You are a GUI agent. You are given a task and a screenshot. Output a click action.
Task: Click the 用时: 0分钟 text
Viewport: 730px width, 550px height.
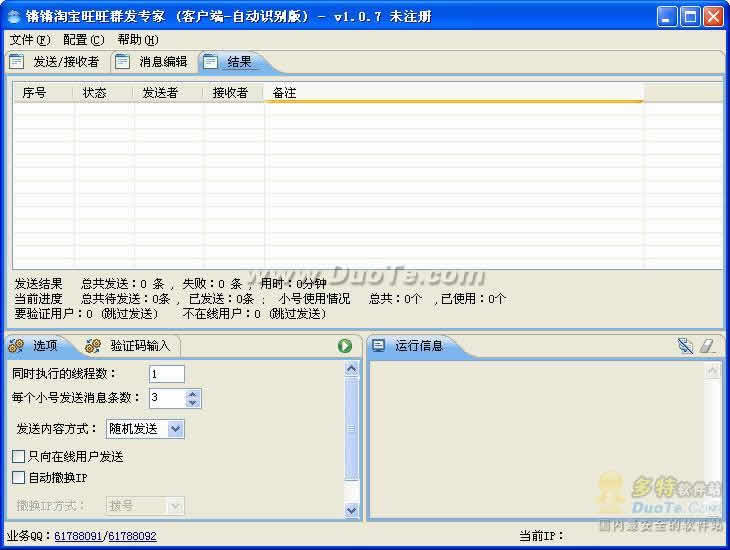(293, 284)
